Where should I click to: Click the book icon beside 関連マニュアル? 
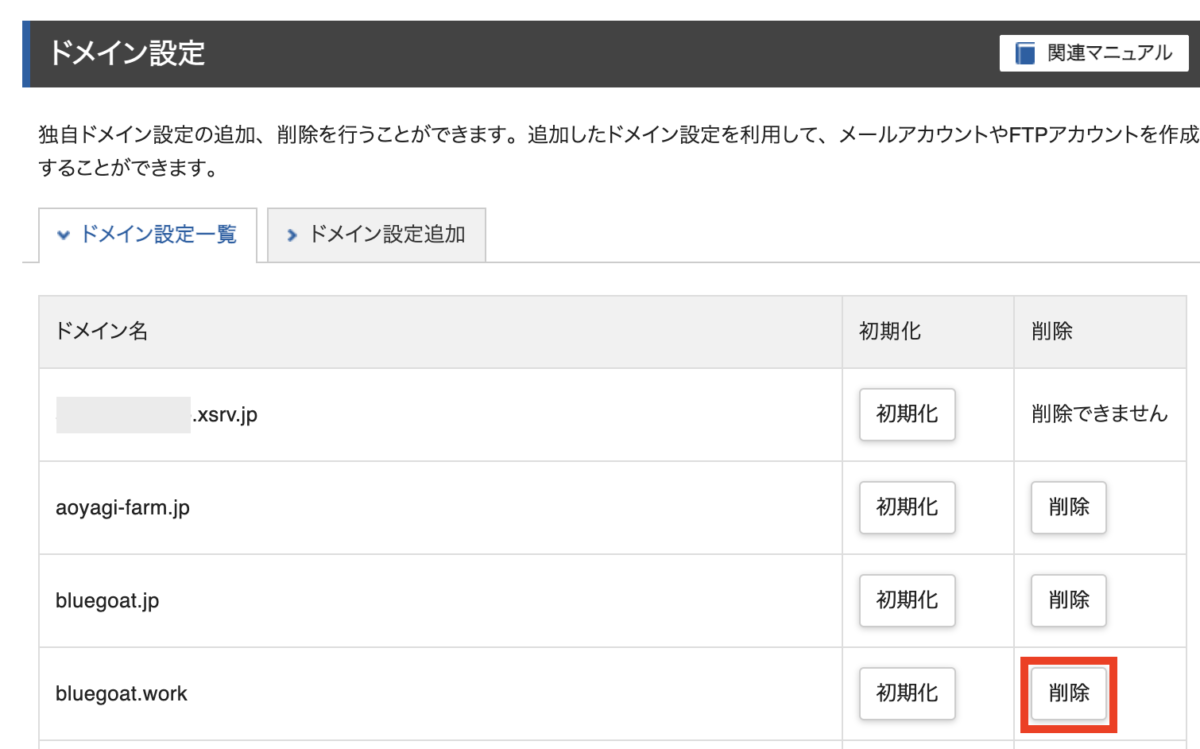coord(1025,54)
